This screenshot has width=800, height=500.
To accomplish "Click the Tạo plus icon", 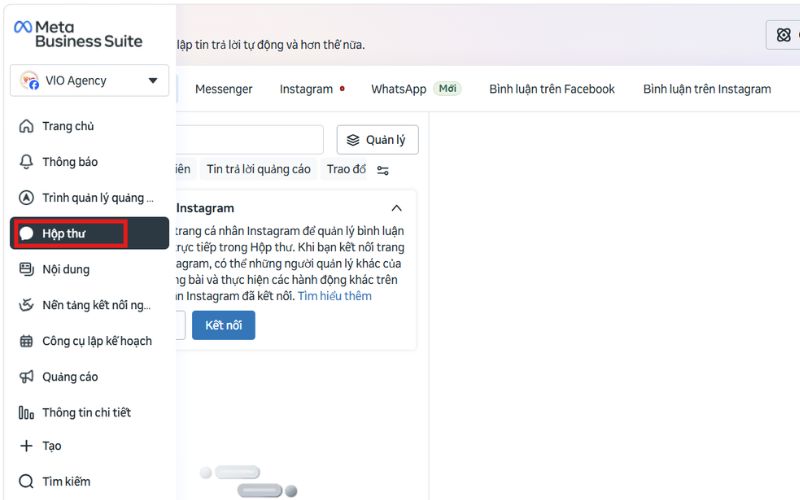I will click(x=26, y=446).
